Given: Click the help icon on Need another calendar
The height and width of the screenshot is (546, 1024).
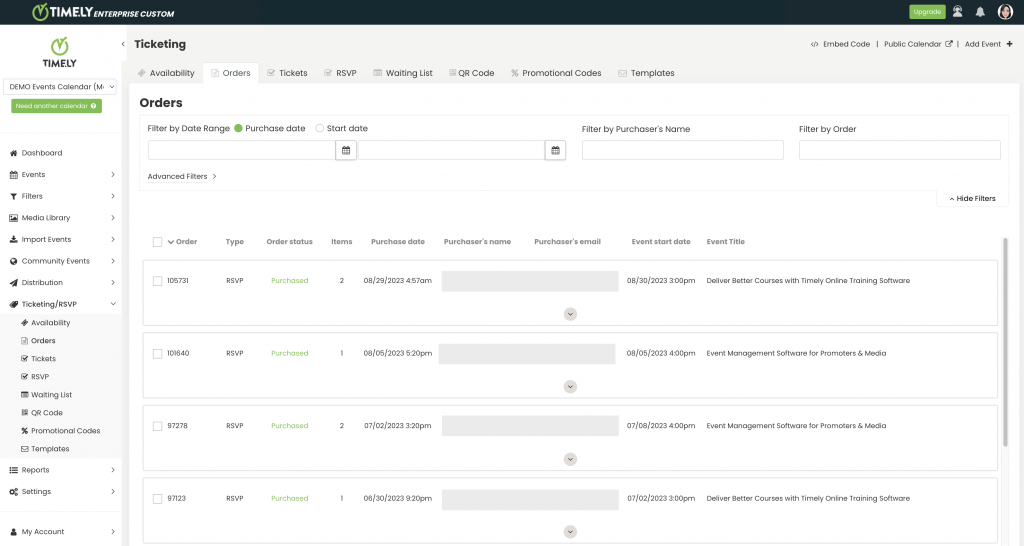Looking at the screenshot, I should coord(93,106).
